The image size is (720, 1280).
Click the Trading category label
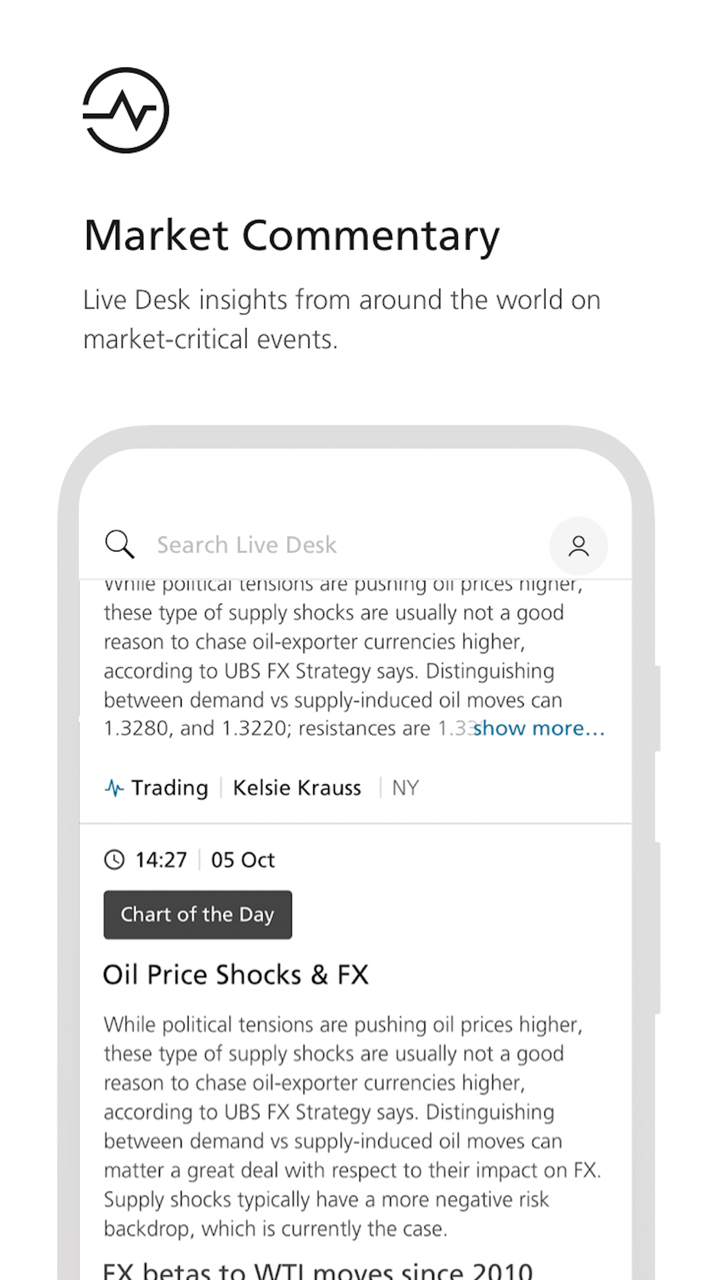pyautogui.click(x=169, y=788)
